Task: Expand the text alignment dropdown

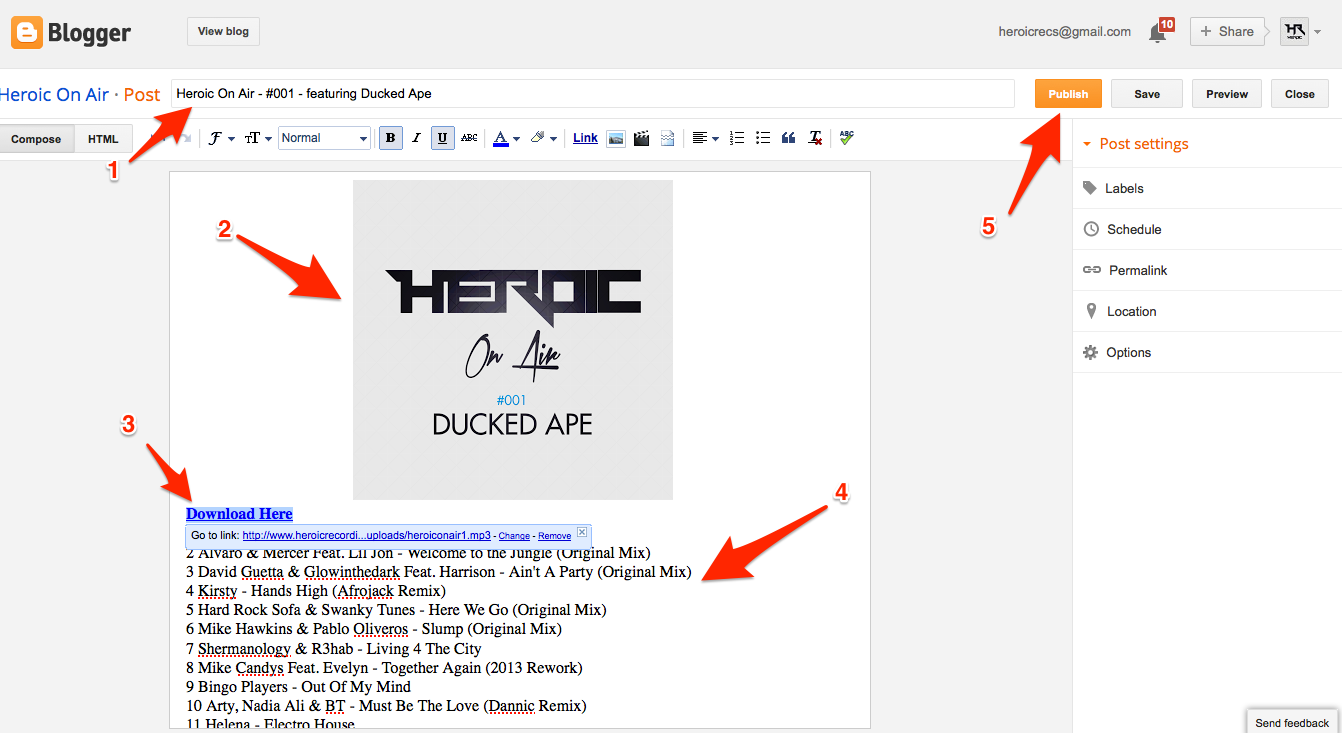Action: point(706,138)
